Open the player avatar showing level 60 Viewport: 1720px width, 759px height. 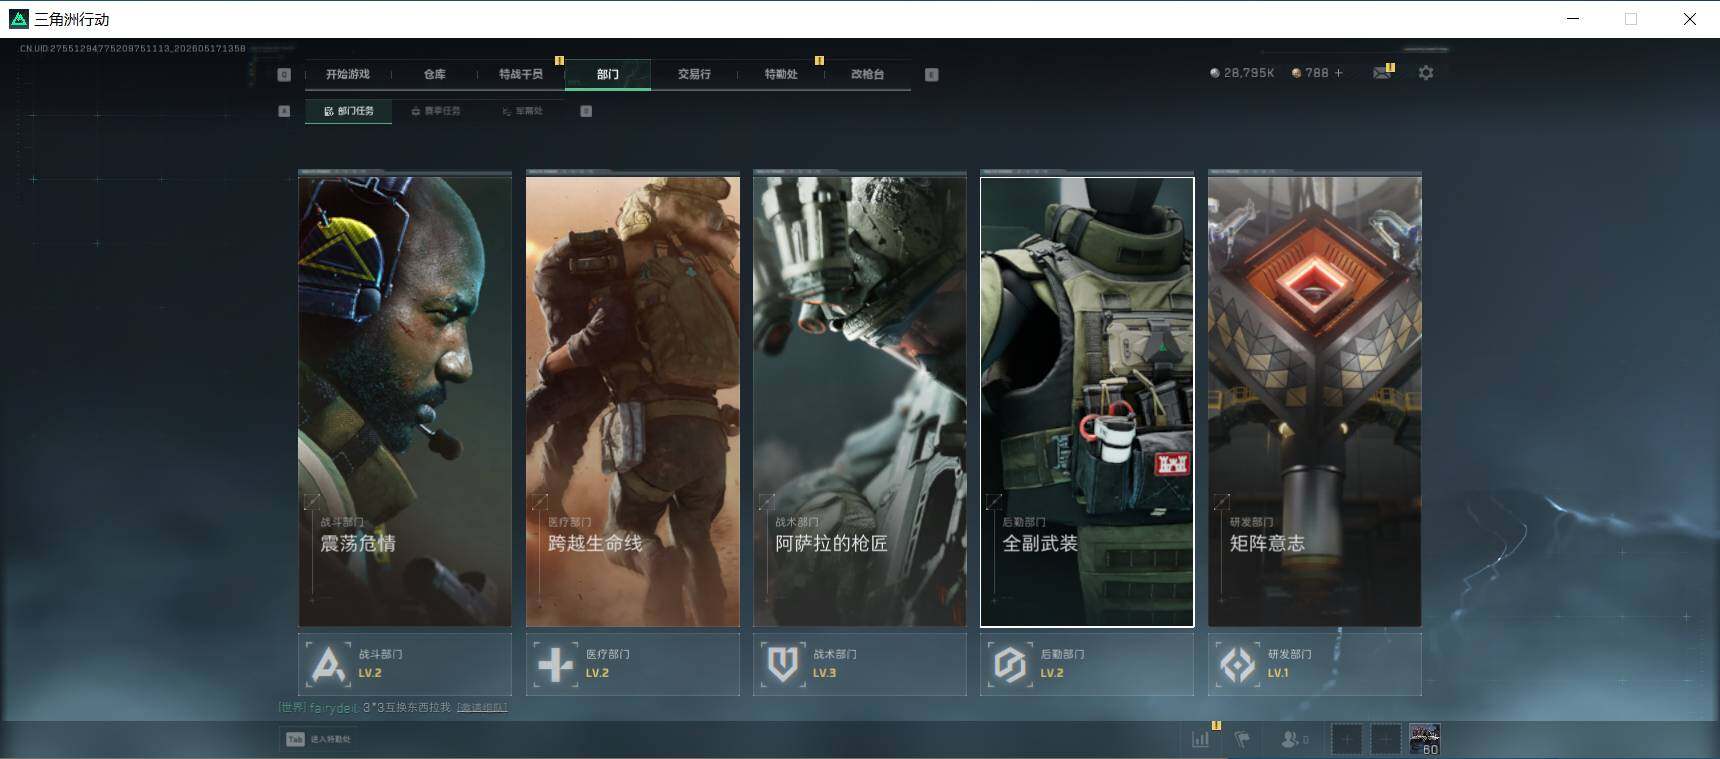1424,740
